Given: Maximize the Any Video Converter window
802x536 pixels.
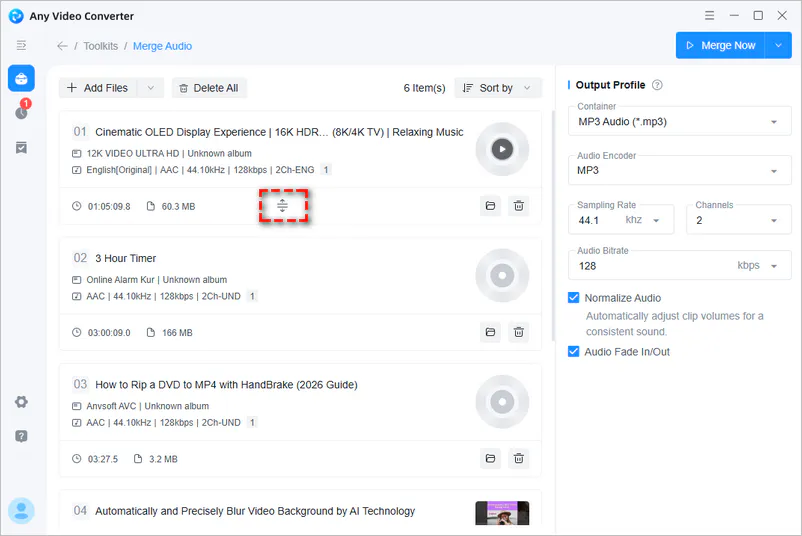Looking at the screenshot, I should coord(758,15).
